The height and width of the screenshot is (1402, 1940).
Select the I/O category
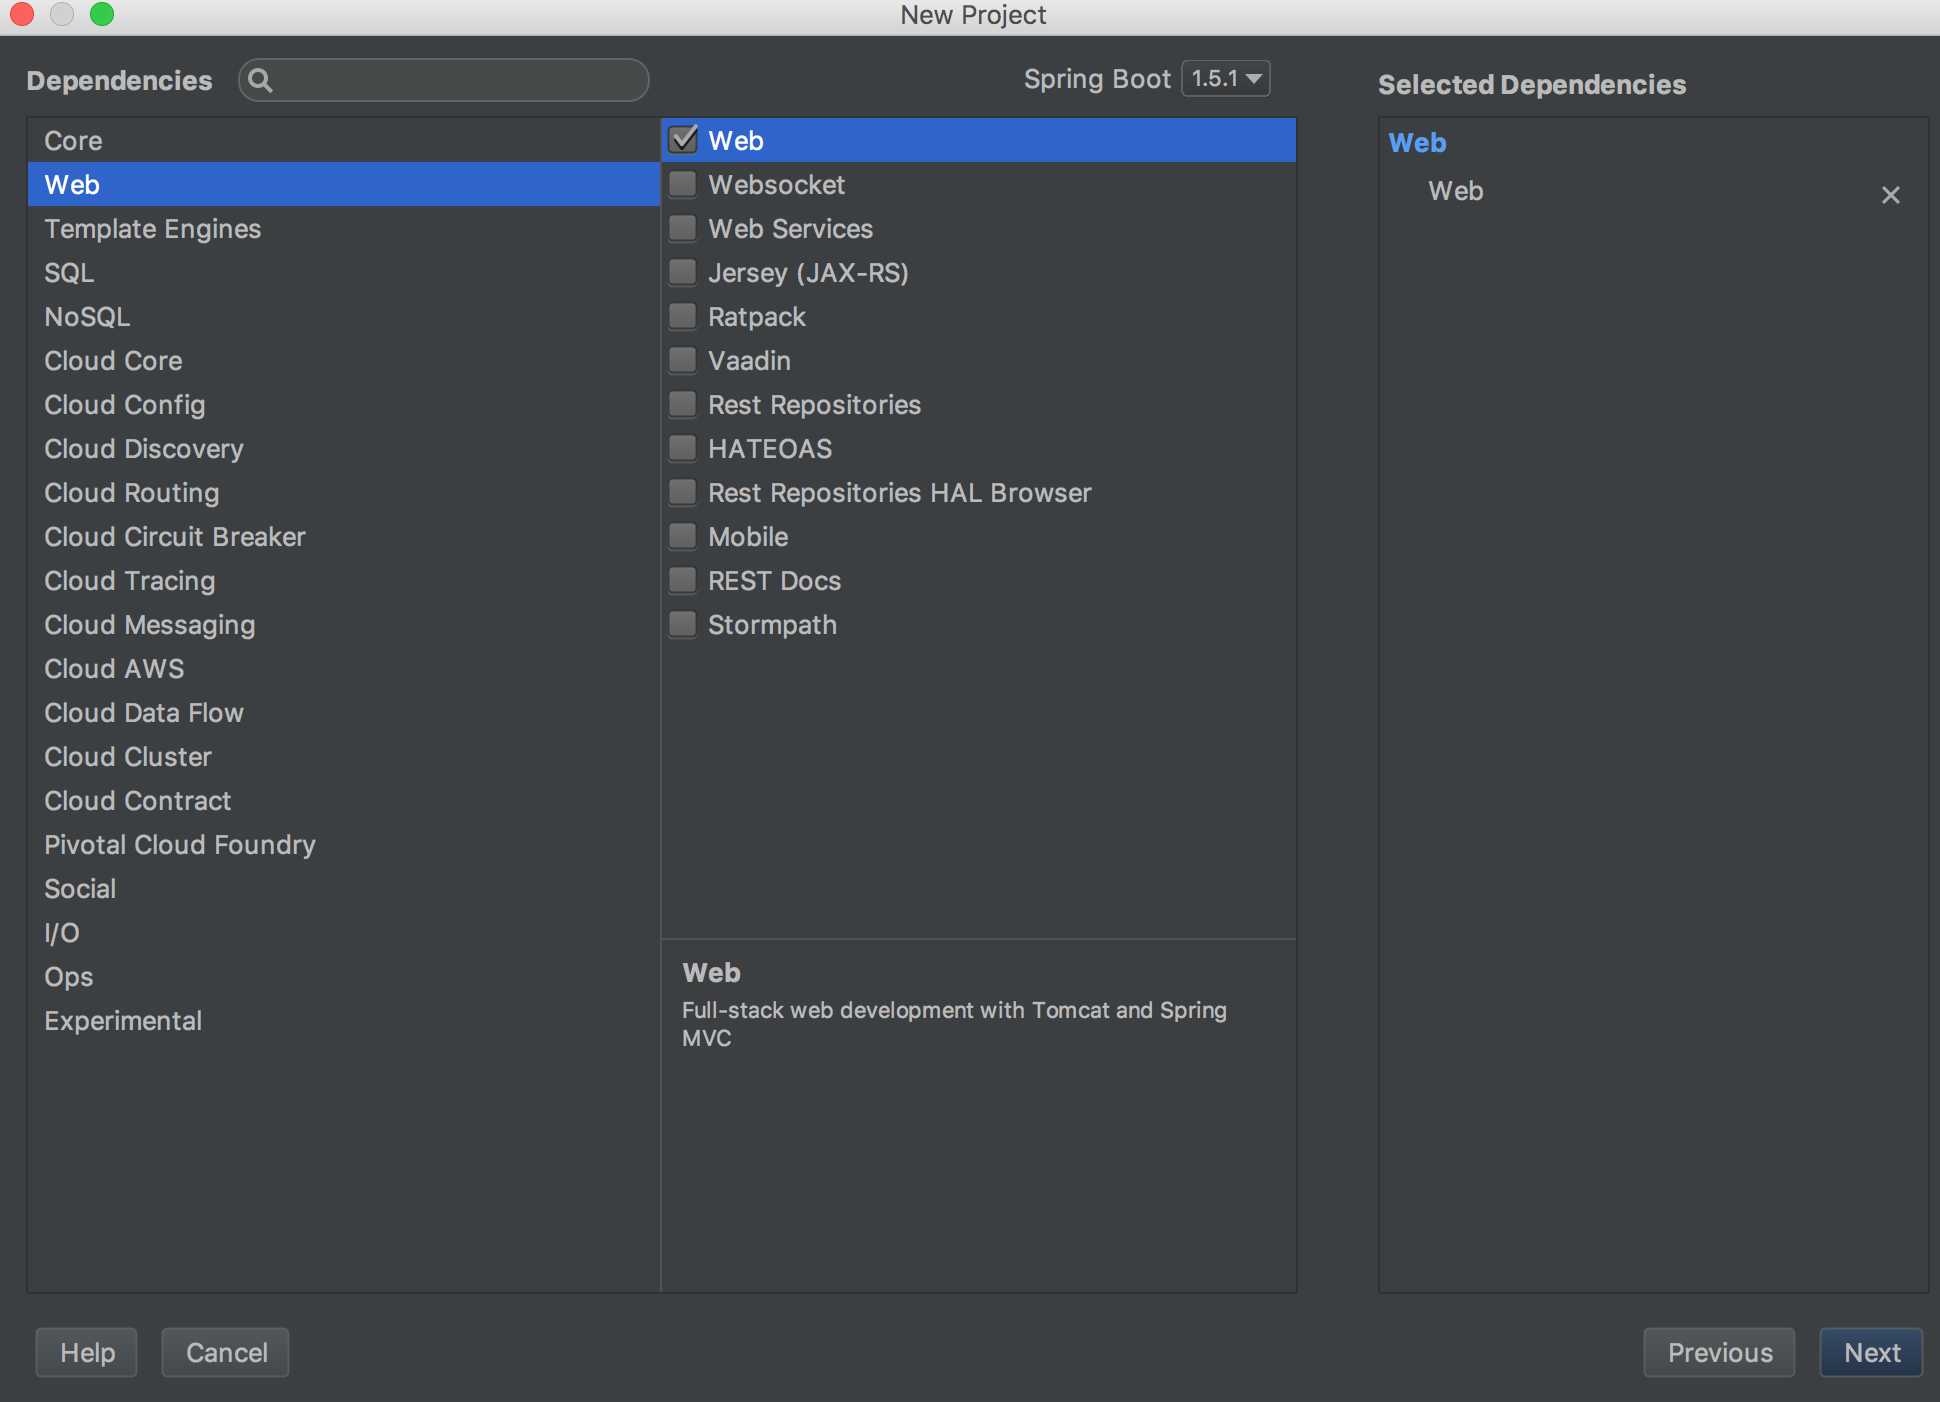(344, 932)
